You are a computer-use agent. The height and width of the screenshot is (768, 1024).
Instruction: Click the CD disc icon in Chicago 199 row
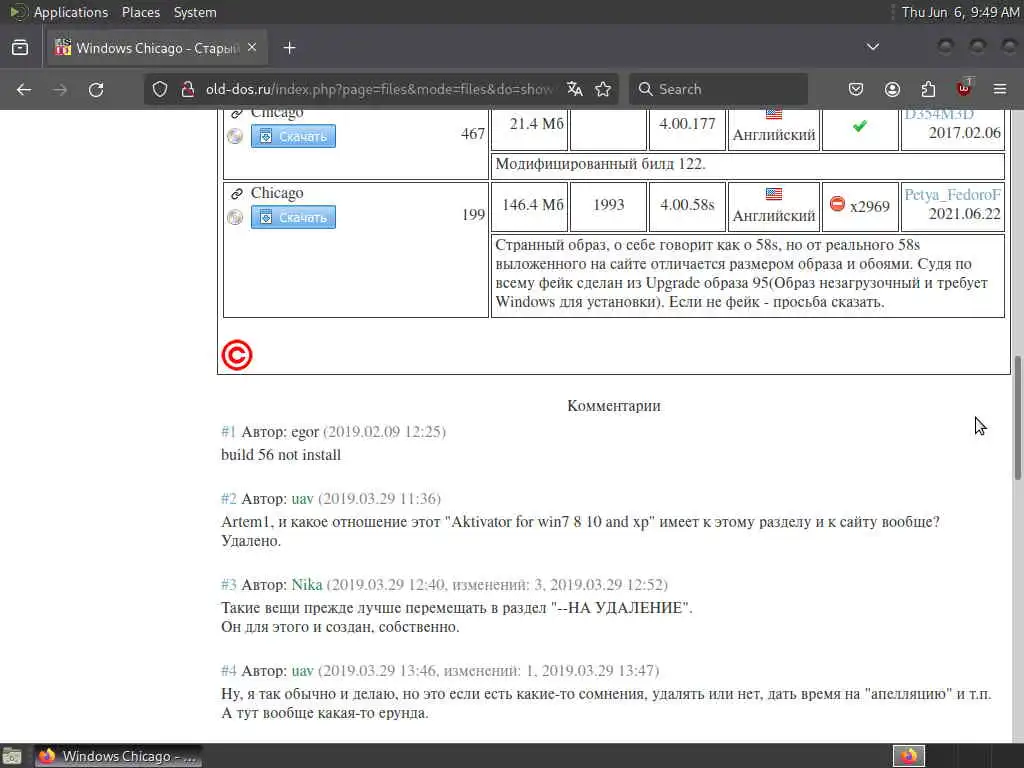(x=235, y=217)
